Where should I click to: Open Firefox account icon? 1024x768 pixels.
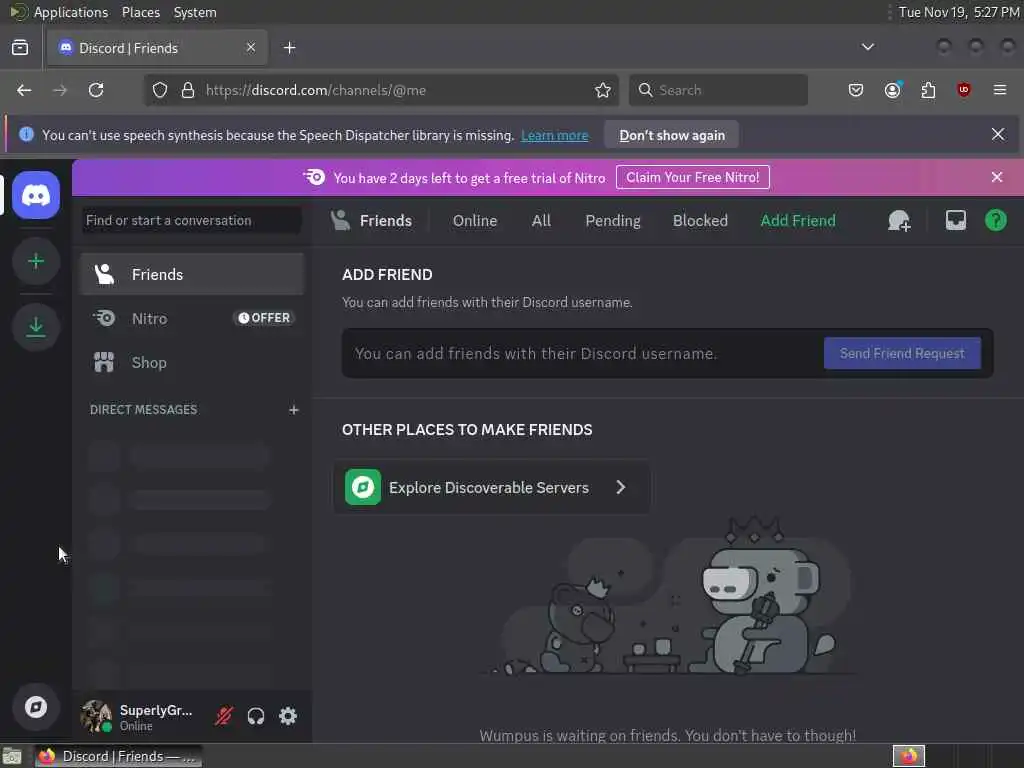892,90
